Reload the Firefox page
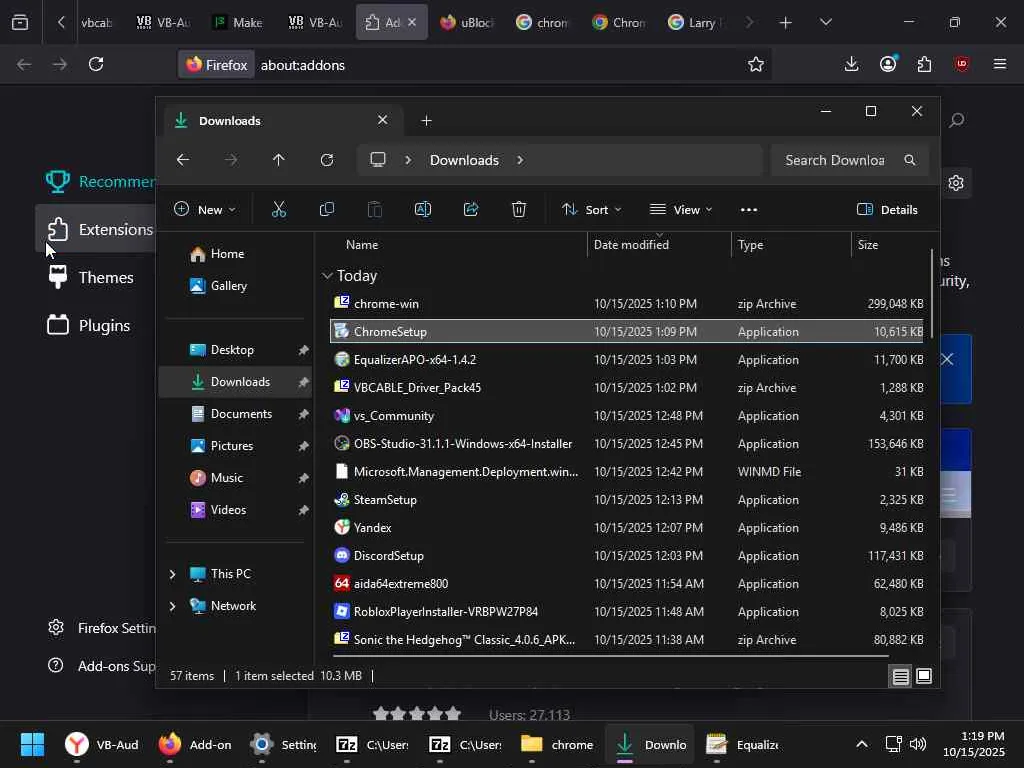The height and width of the screenshot is (768, 1024). pos(96,64)
